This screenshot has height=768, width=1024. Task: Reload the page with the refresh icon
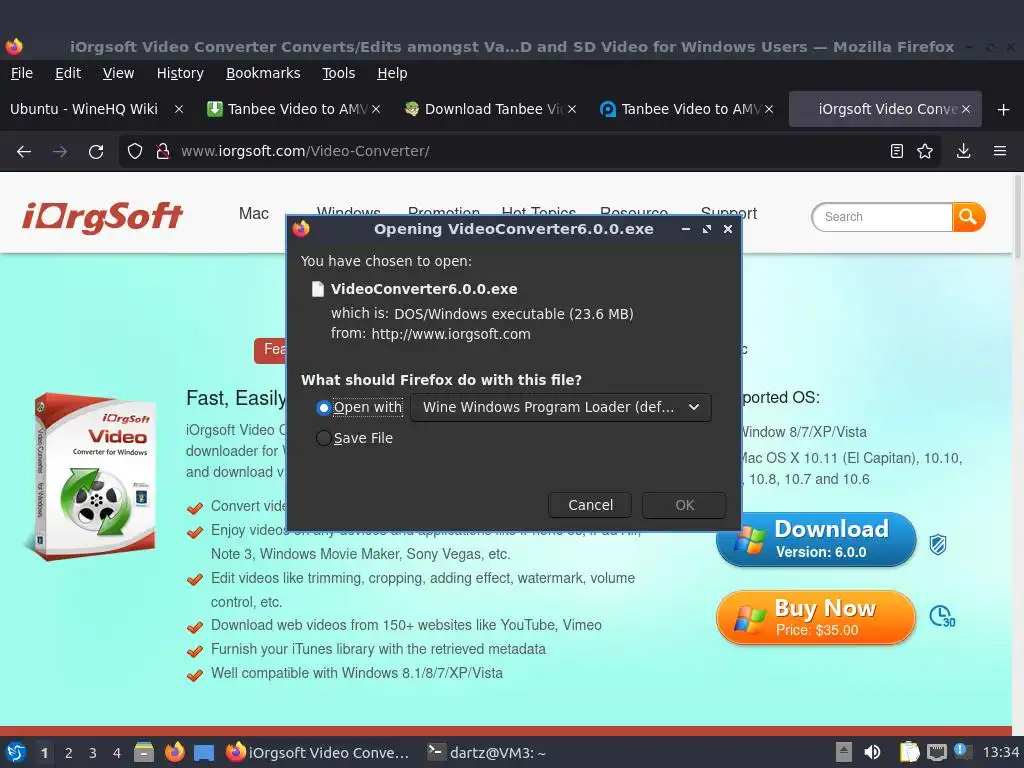[96, 152]
